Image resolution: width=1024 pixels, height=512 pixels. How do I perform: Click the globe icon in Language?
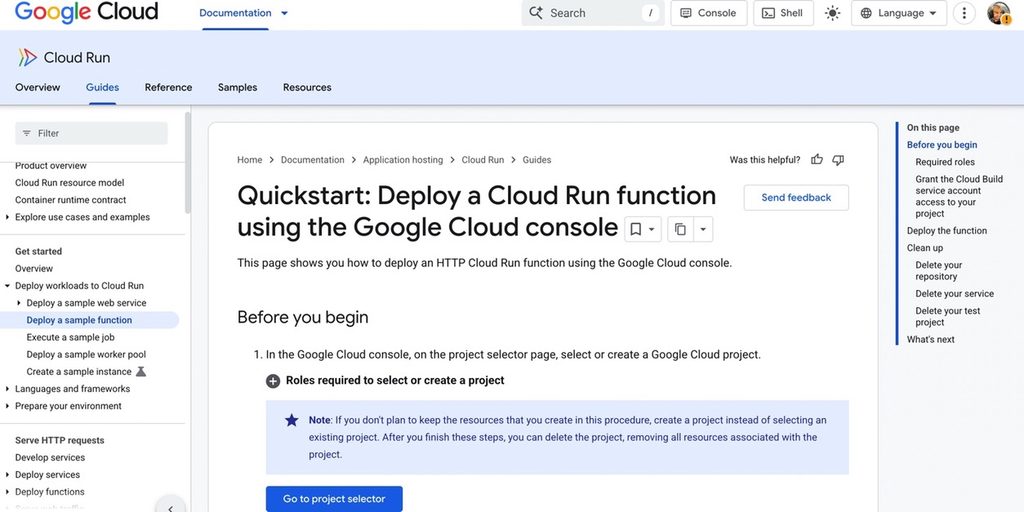coord(866,13)
